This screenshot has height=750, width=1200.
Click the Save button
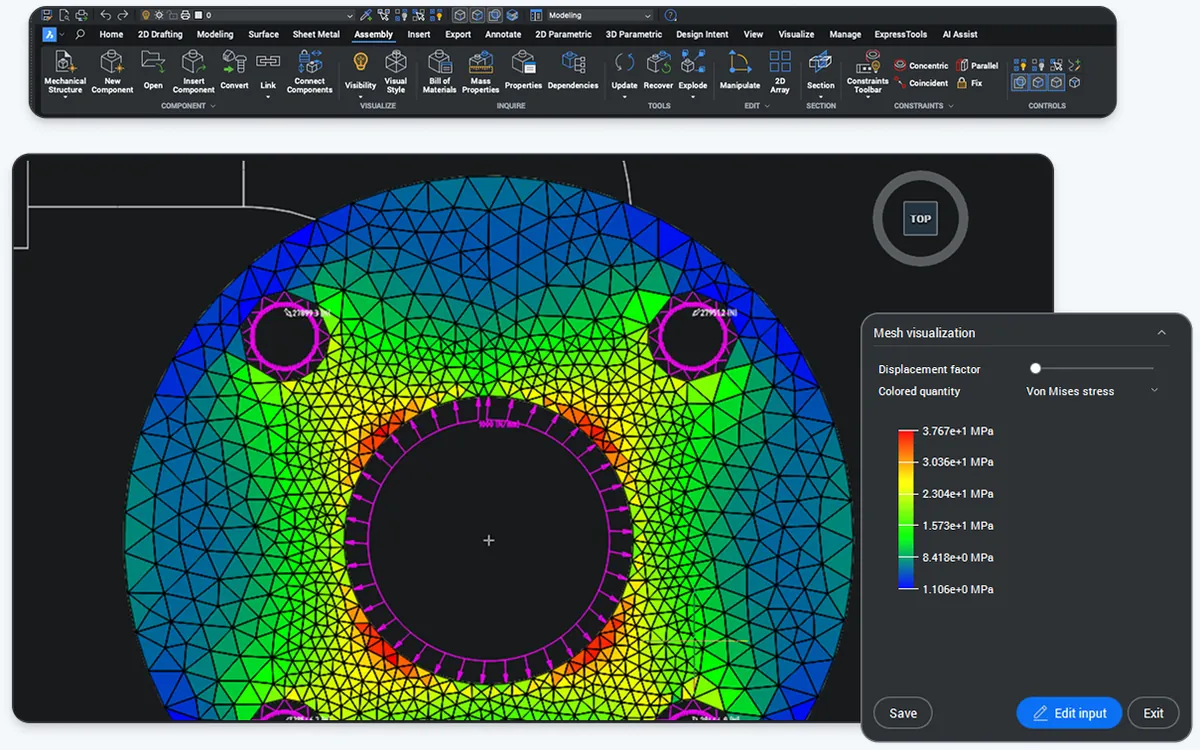903,713
